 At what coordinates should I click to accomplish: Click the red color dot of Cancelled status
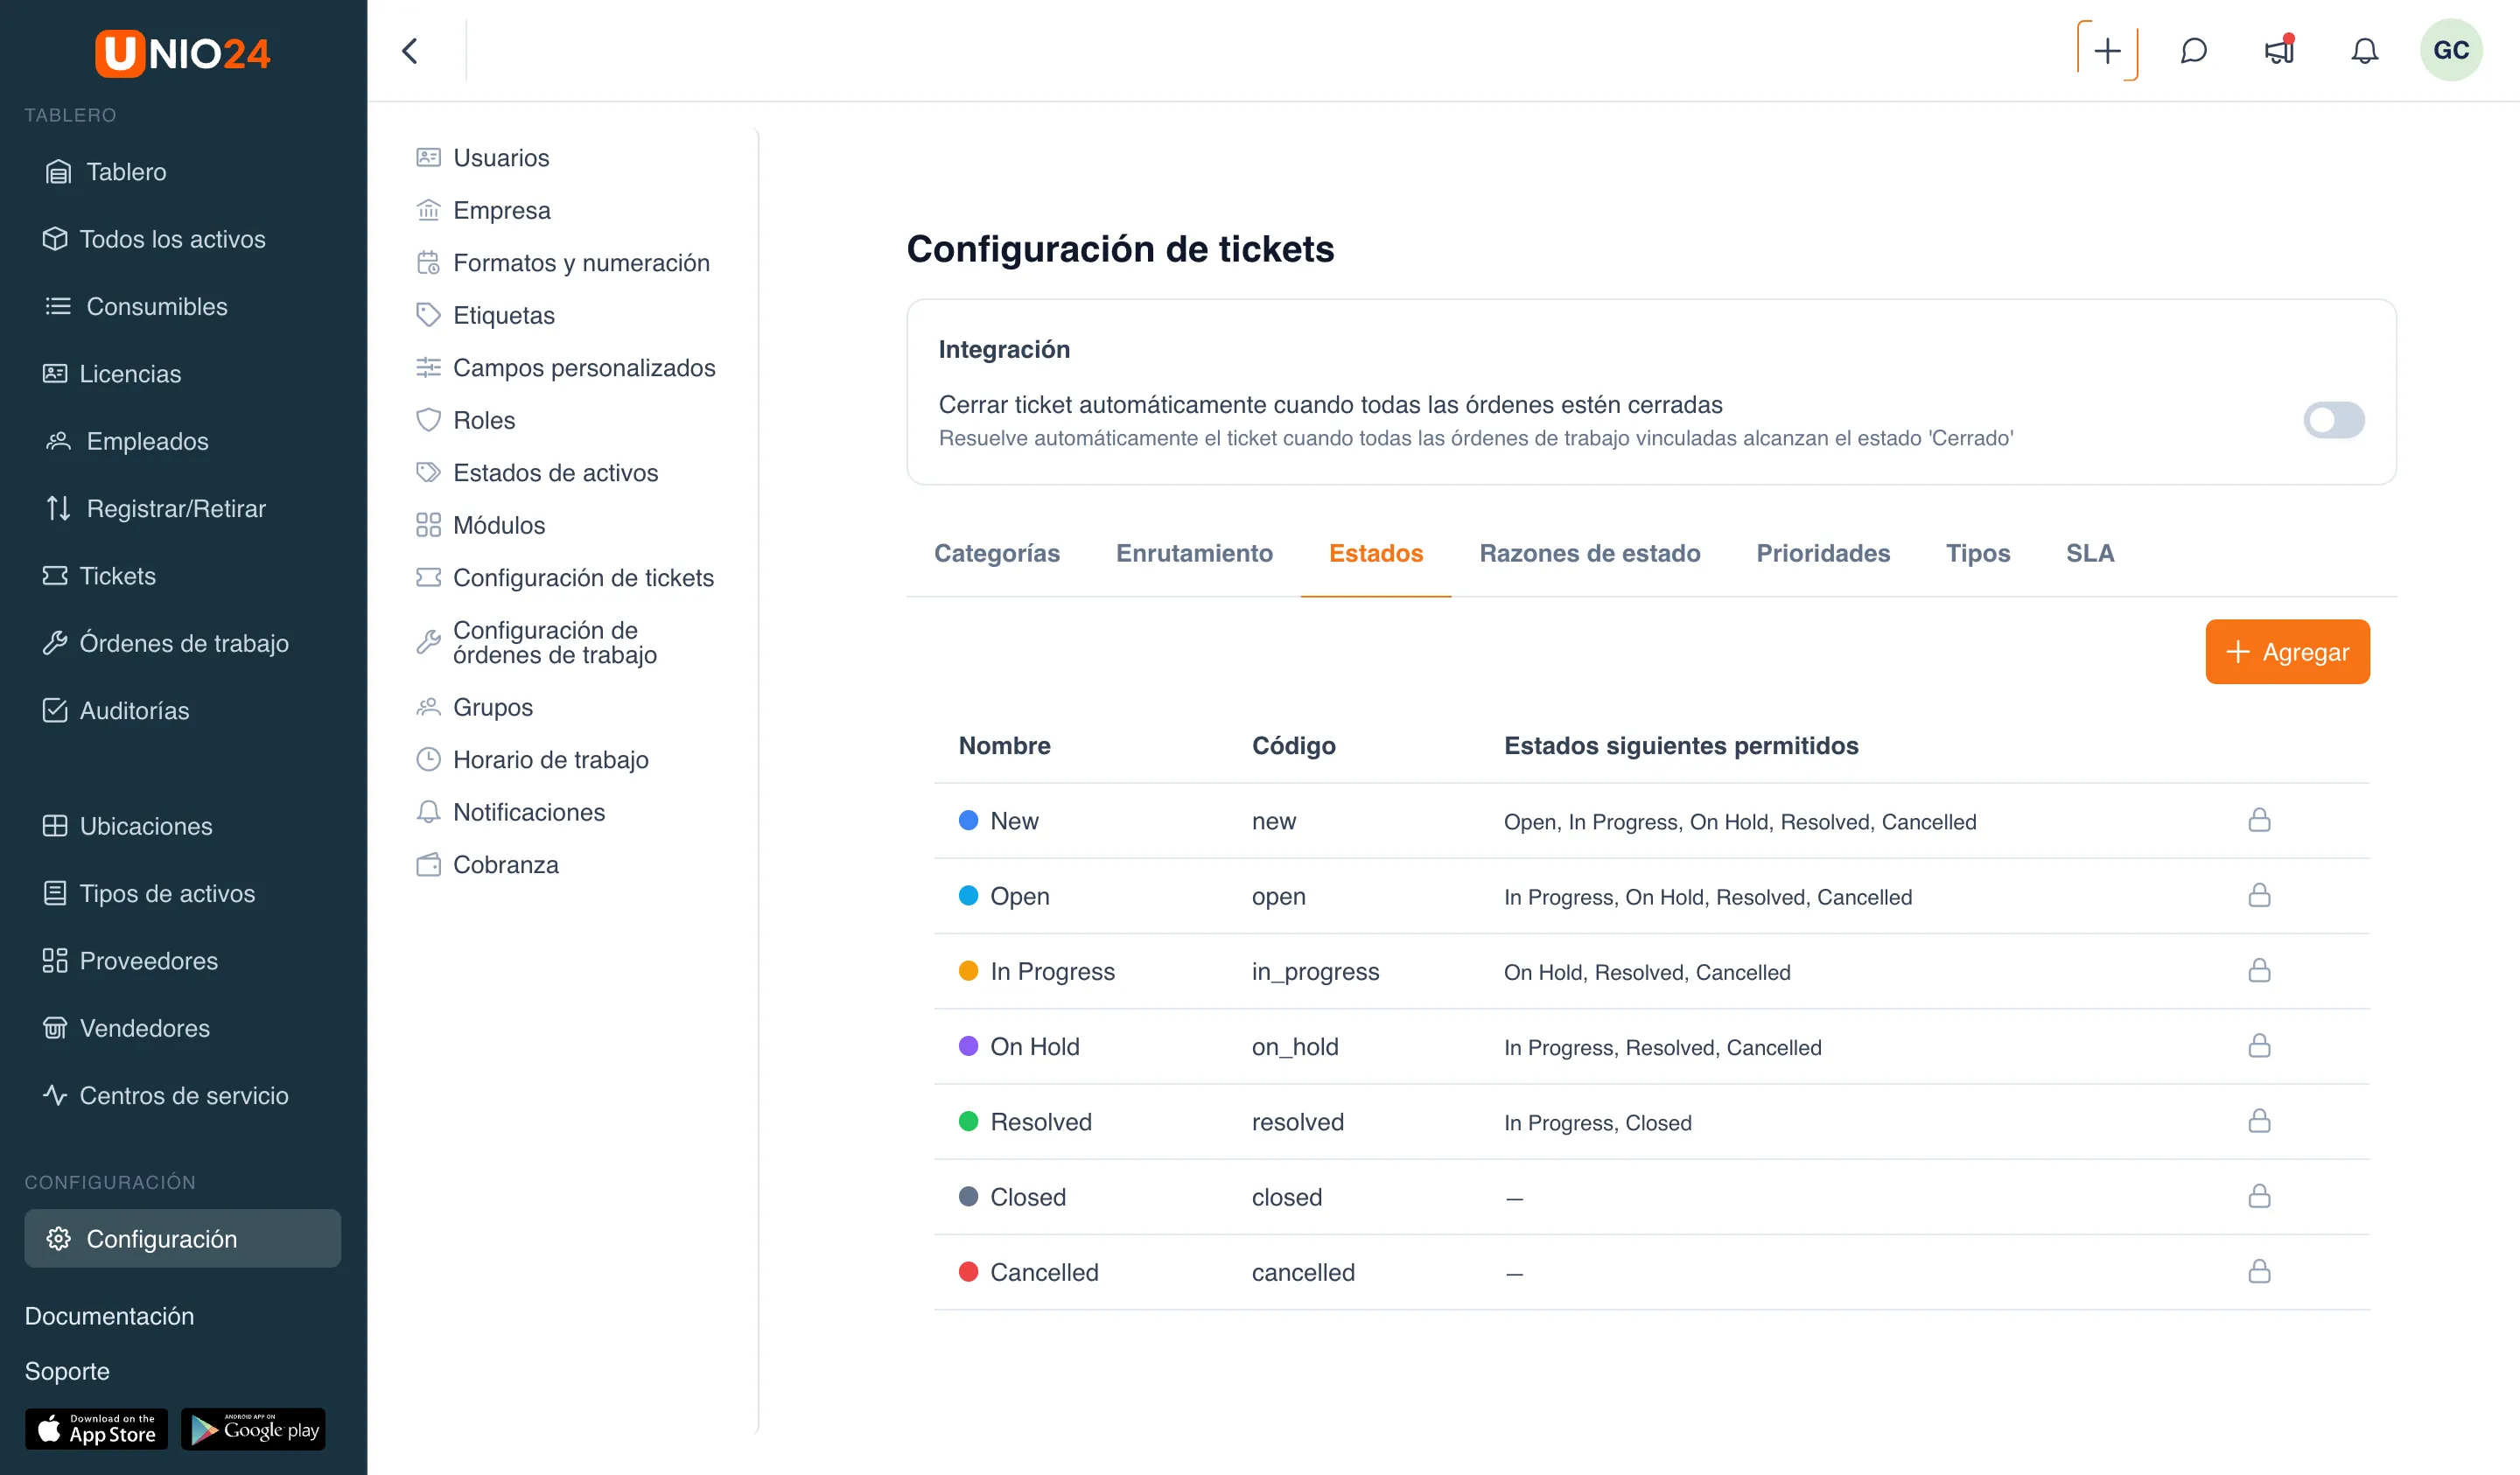[968, 1271]
